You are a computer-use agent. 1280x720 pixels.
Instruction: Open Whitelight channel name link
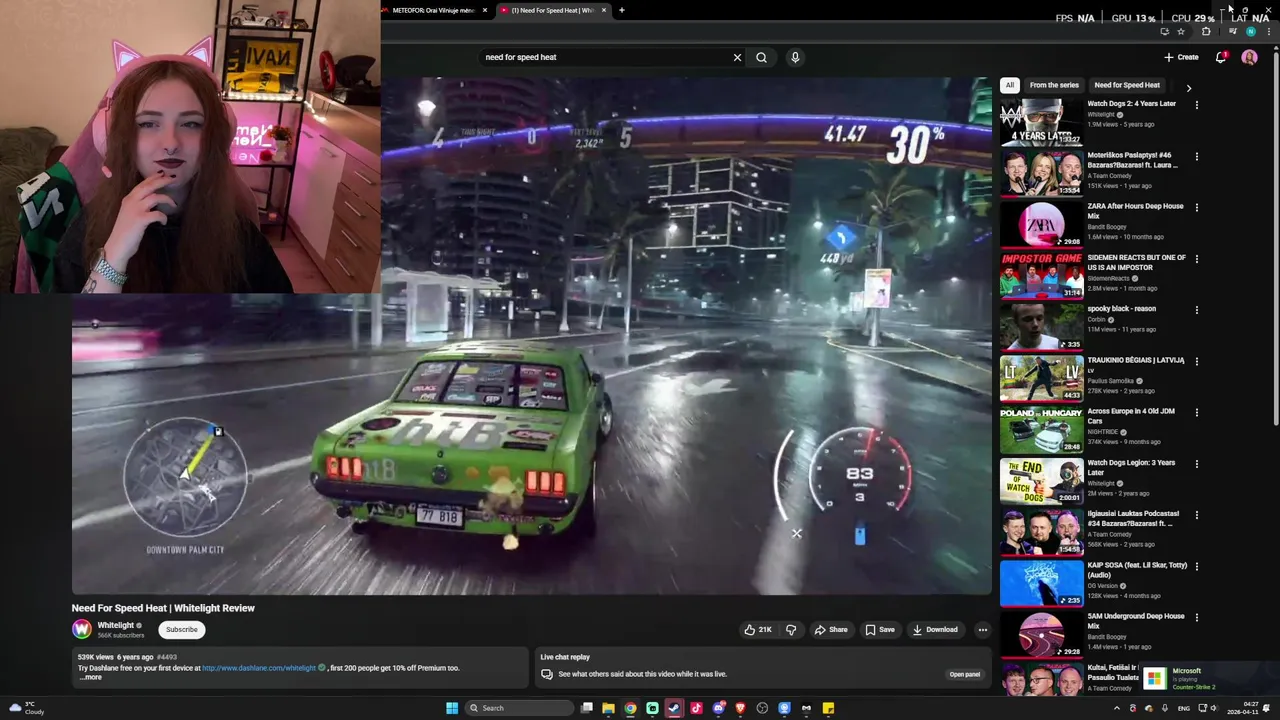[x=116, y=625]
